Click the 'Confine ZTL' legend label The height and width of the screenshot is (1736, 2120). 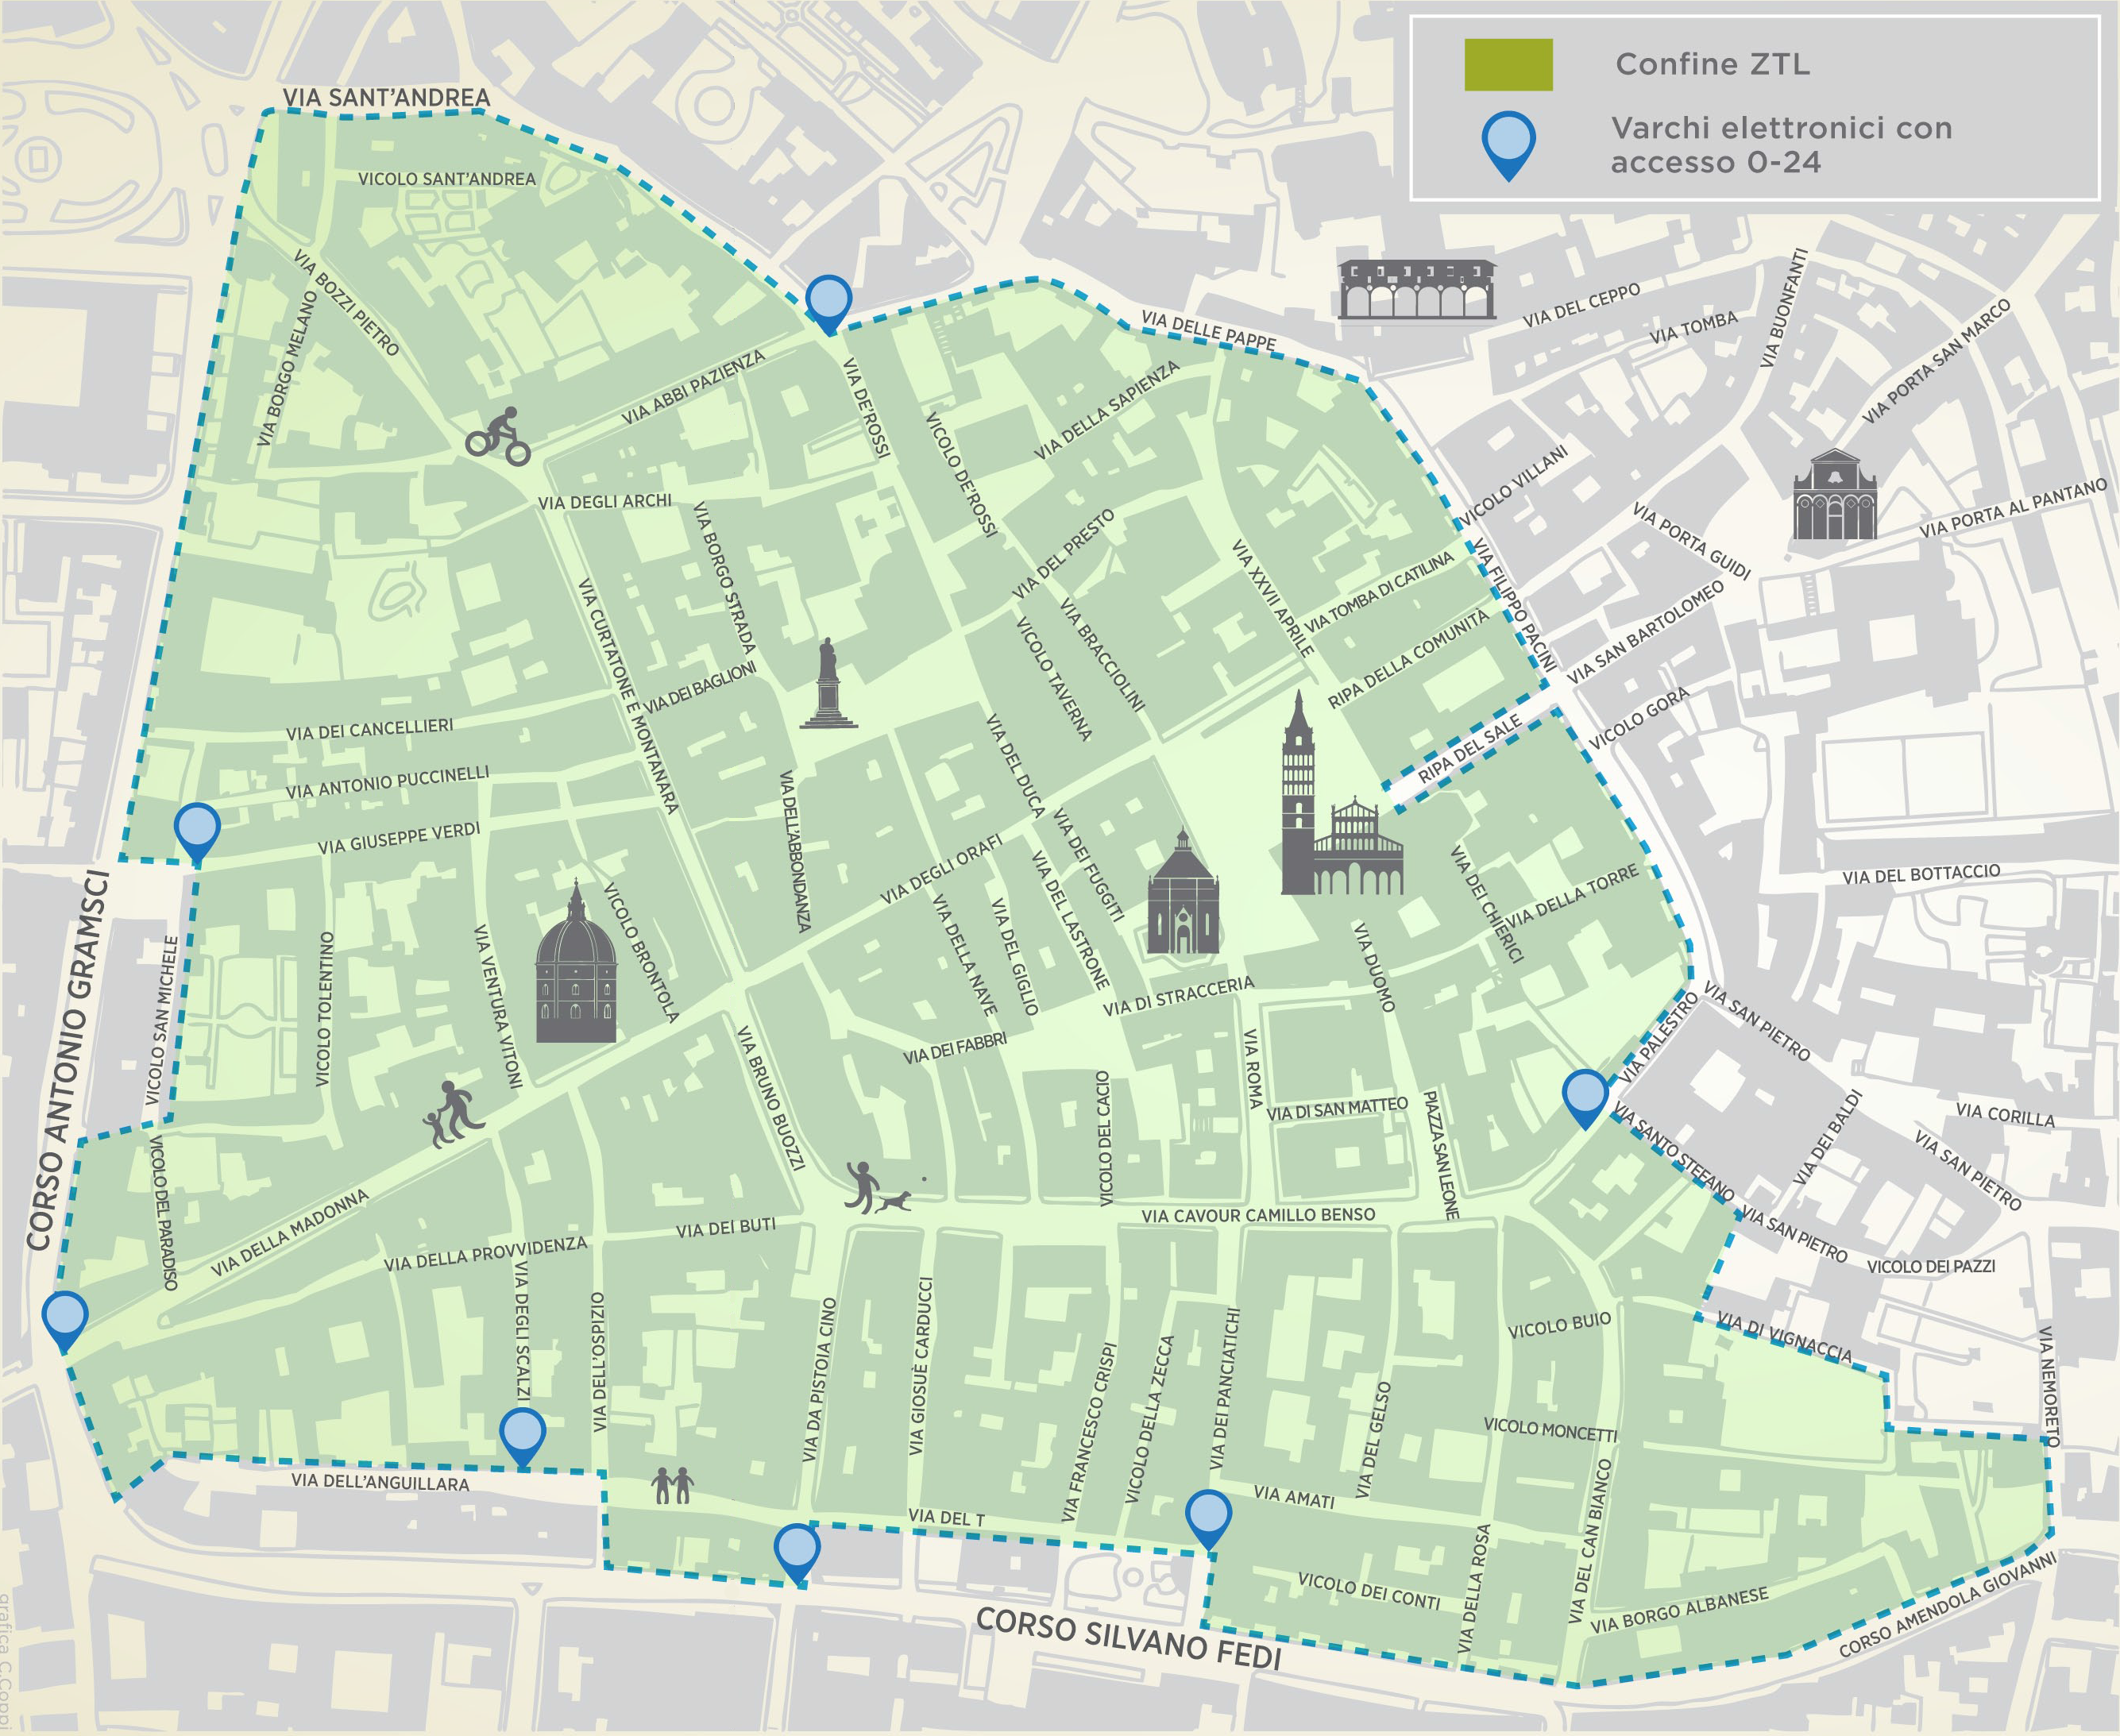(1712, 64)
